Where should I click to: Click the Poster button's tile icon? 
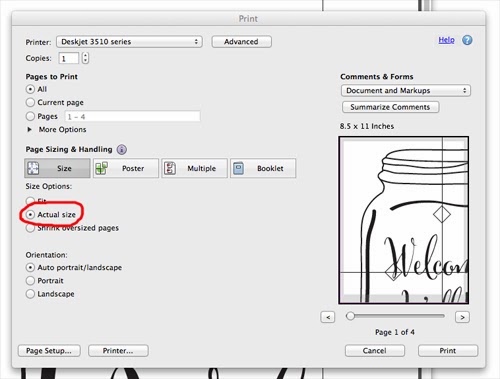101,168
